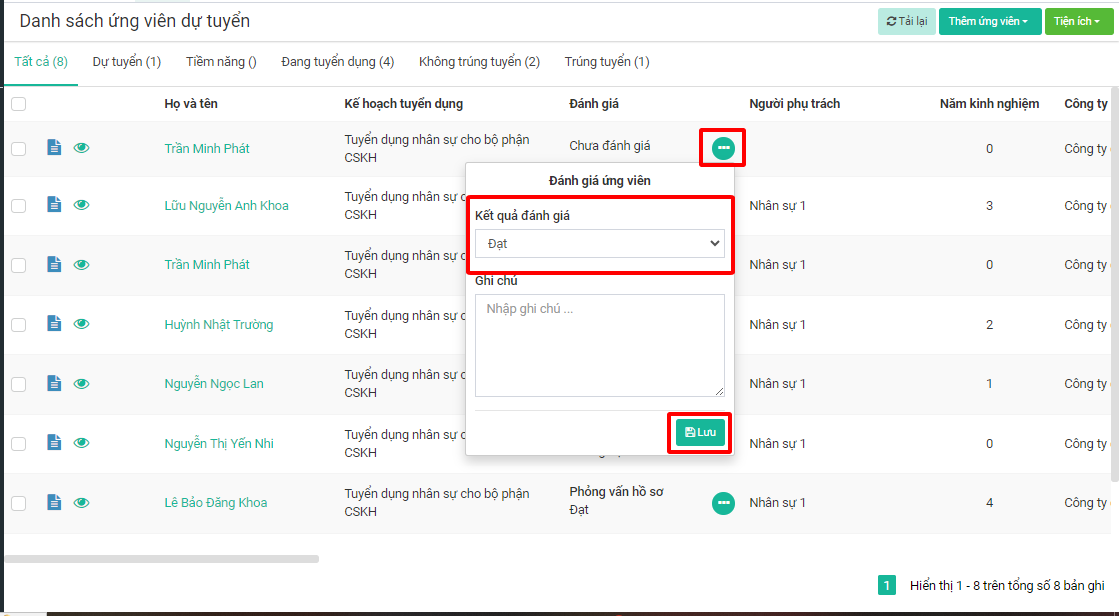Click the horizontal scrollbar below the table

(161, 559)
